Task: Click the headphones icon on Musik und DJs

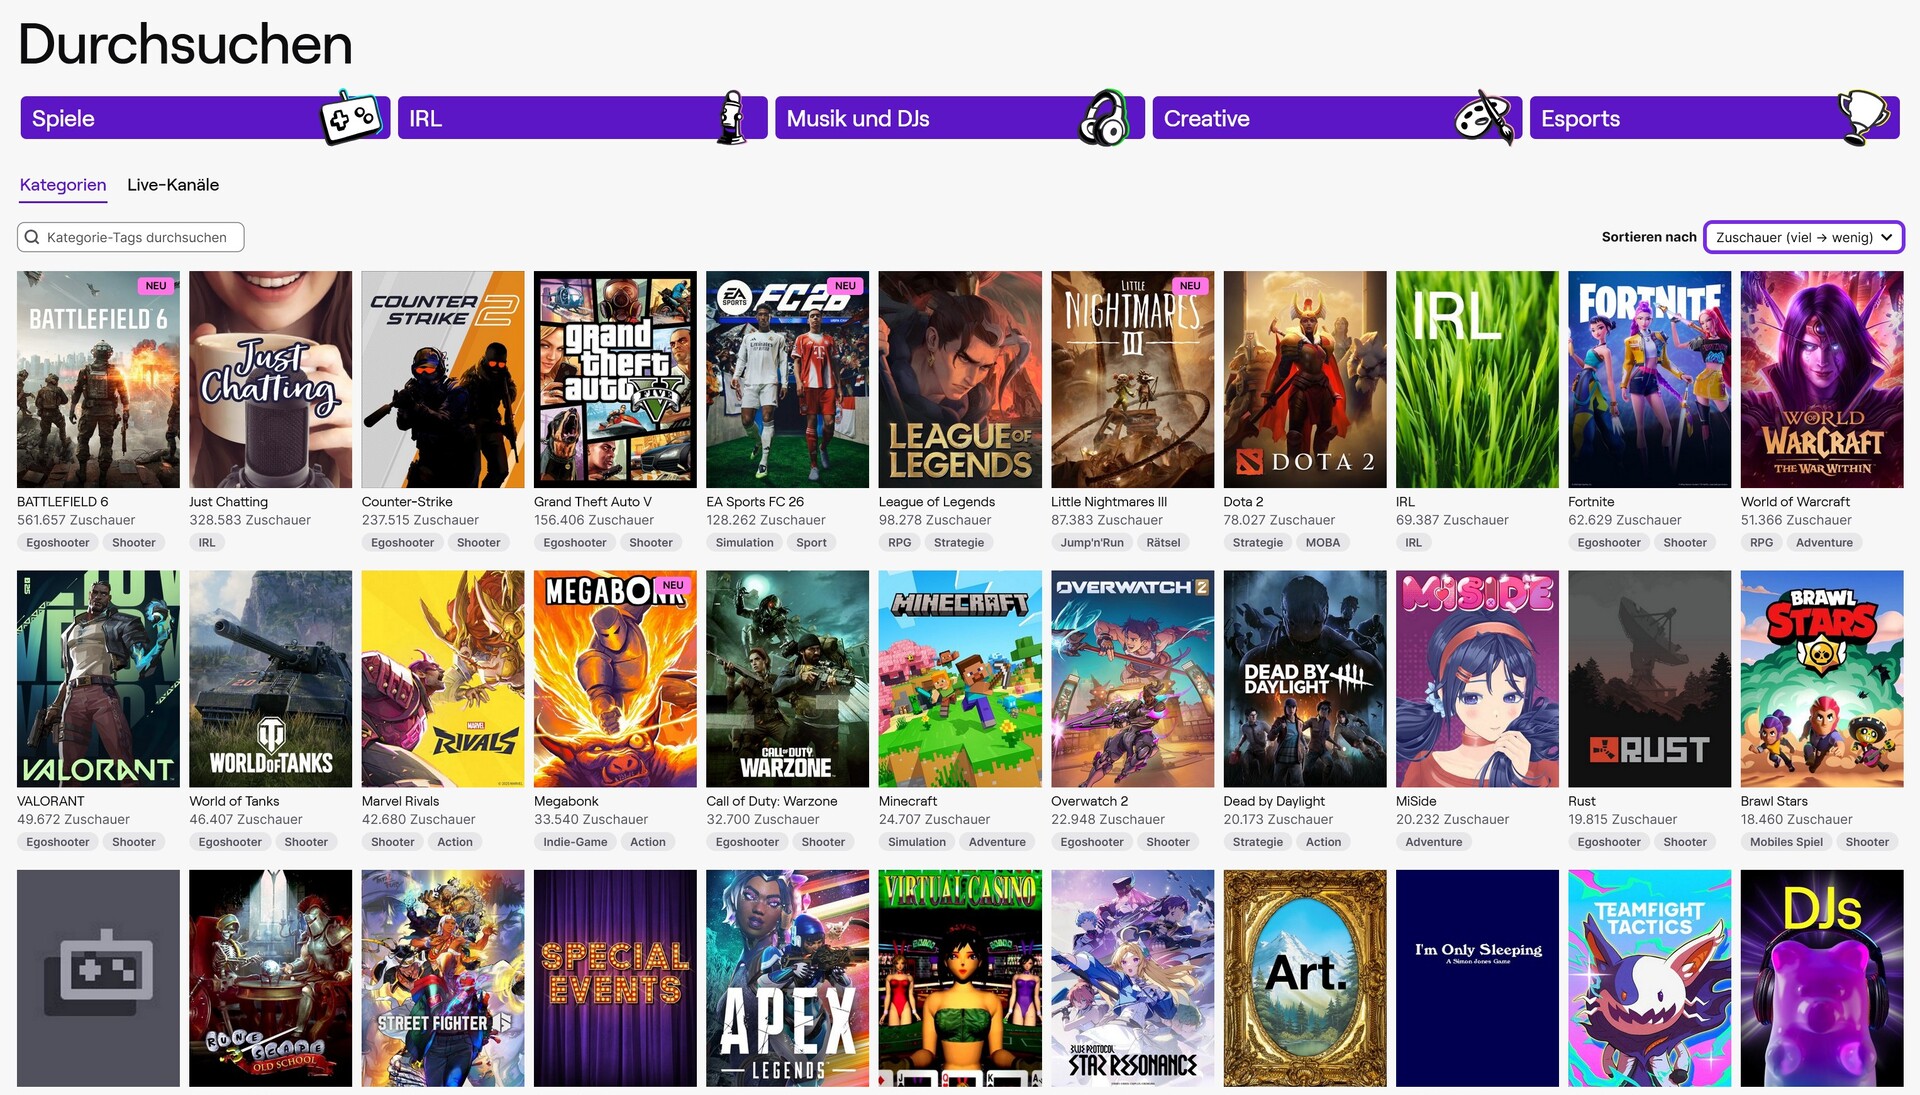Action: point(1105,118)
